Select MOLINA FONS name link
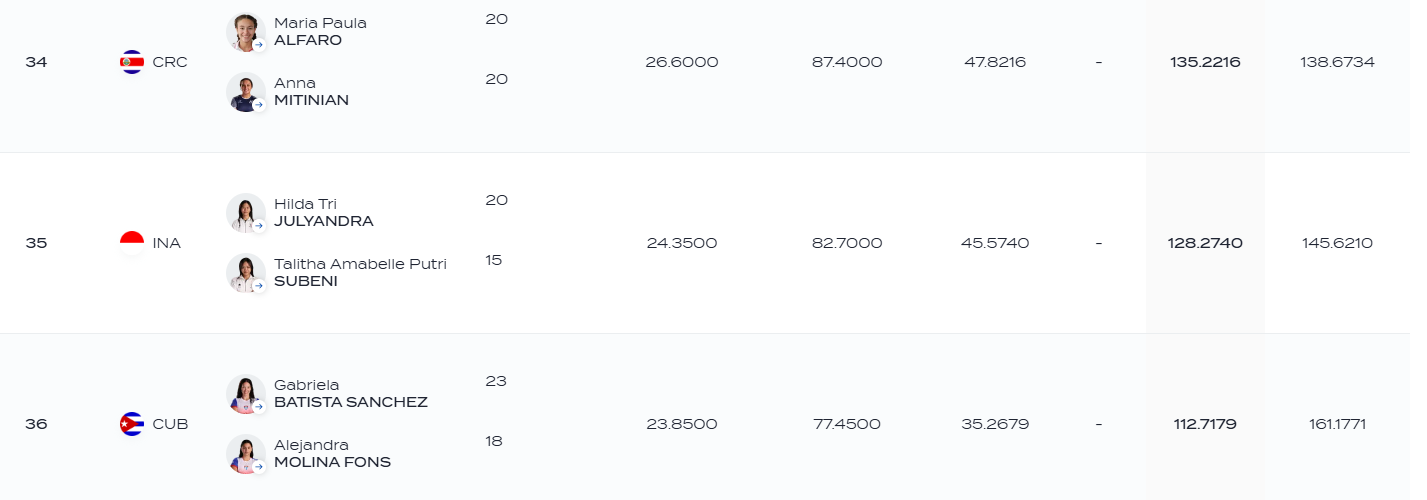 click(x=332, y=463)
